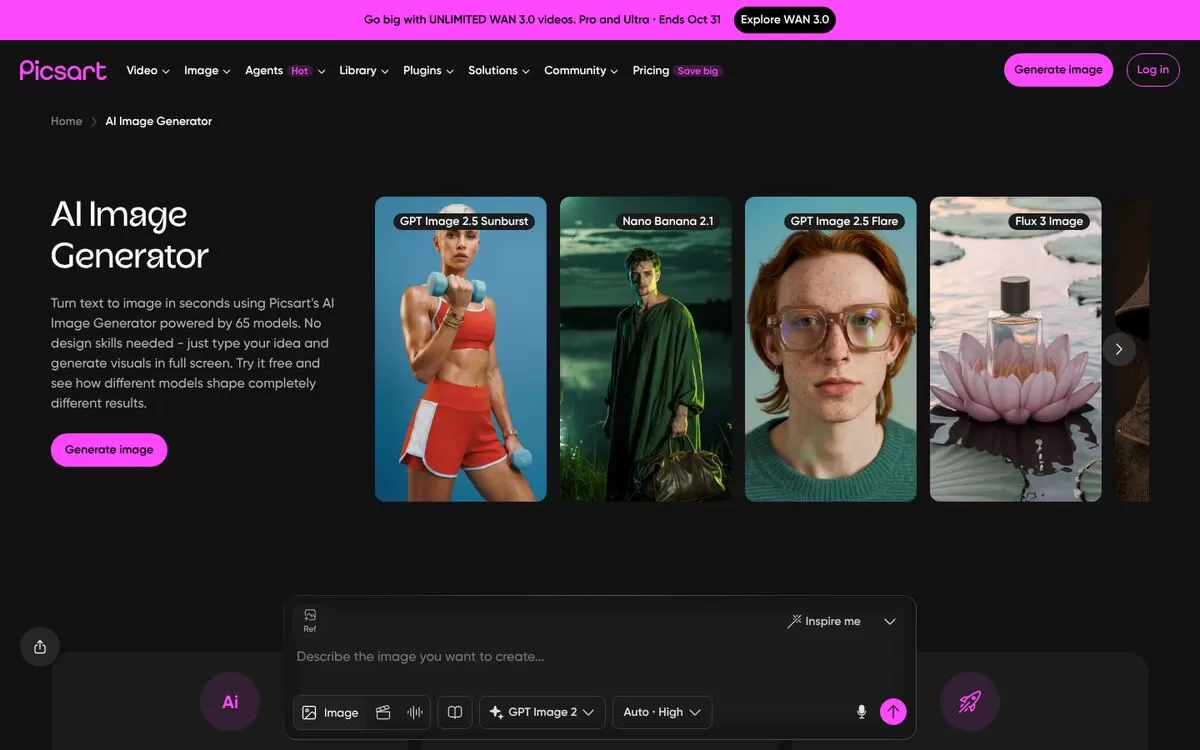
Task: Go to Home breadcrumb link
Action: pos(67,121)
